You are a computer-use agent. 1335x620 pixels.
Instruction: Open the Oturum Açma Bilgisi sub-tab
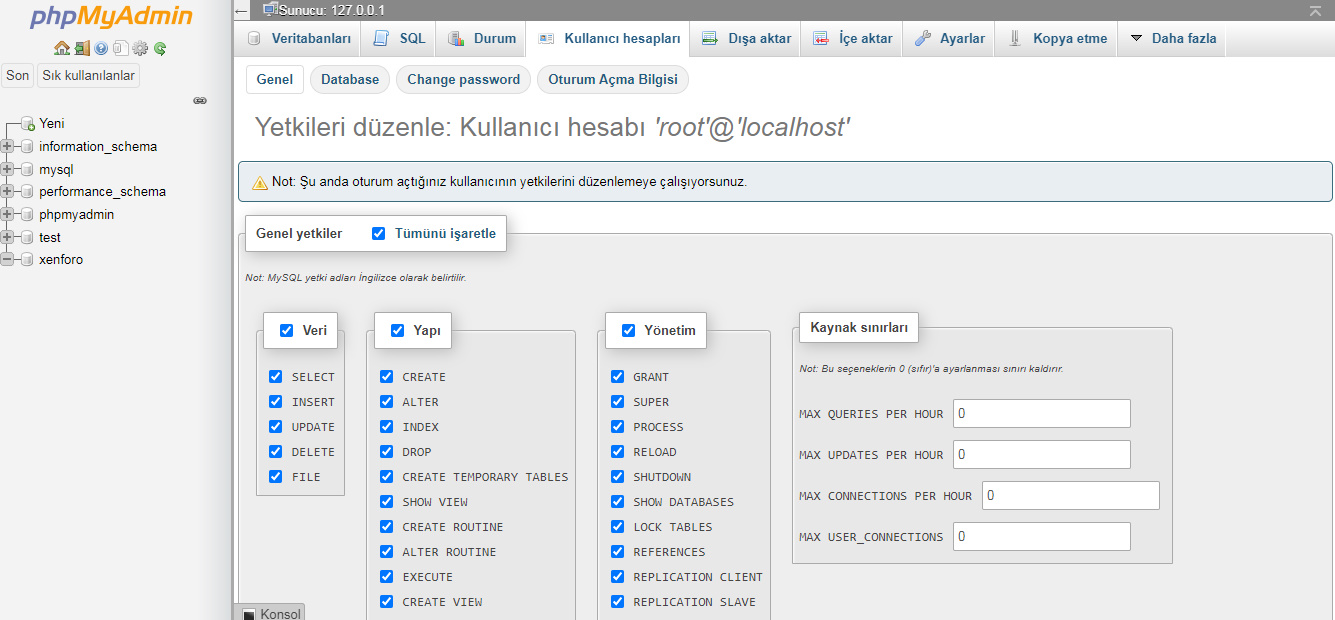coord(613,80)
